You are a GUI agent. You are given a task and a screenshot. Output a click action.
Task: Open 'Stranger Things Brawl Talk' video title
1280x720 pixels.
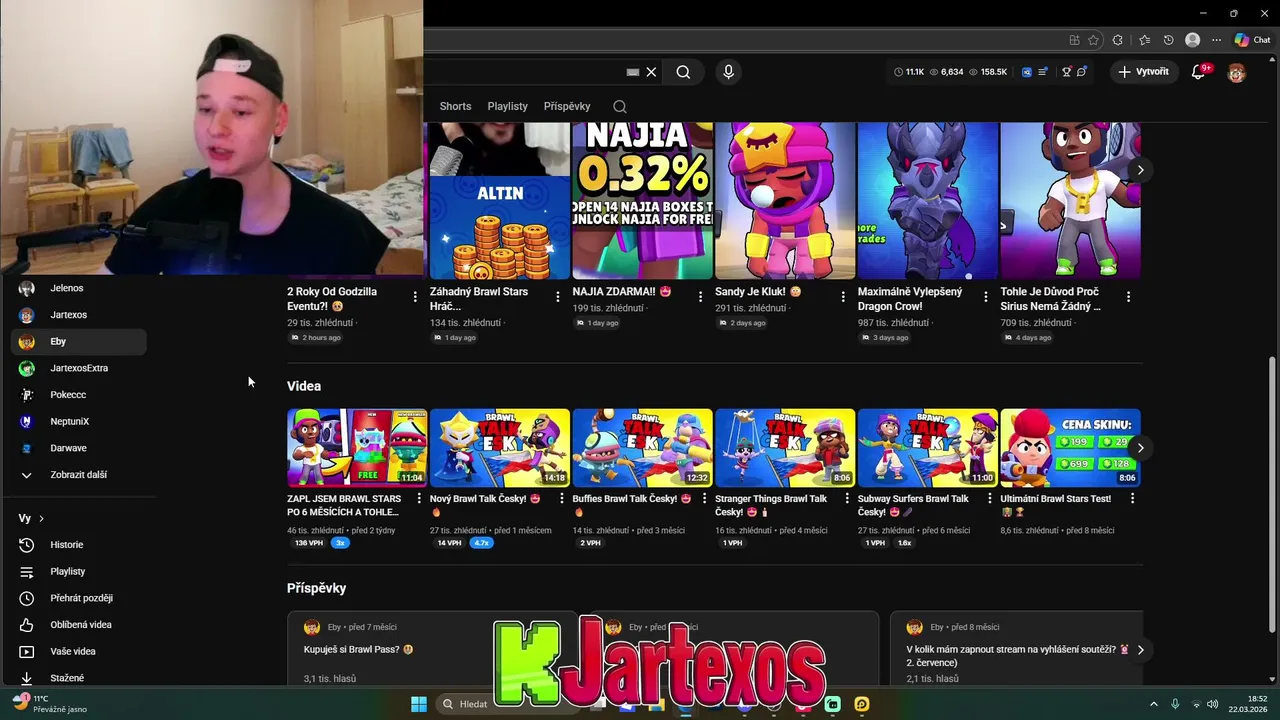(x=771, y=505)
